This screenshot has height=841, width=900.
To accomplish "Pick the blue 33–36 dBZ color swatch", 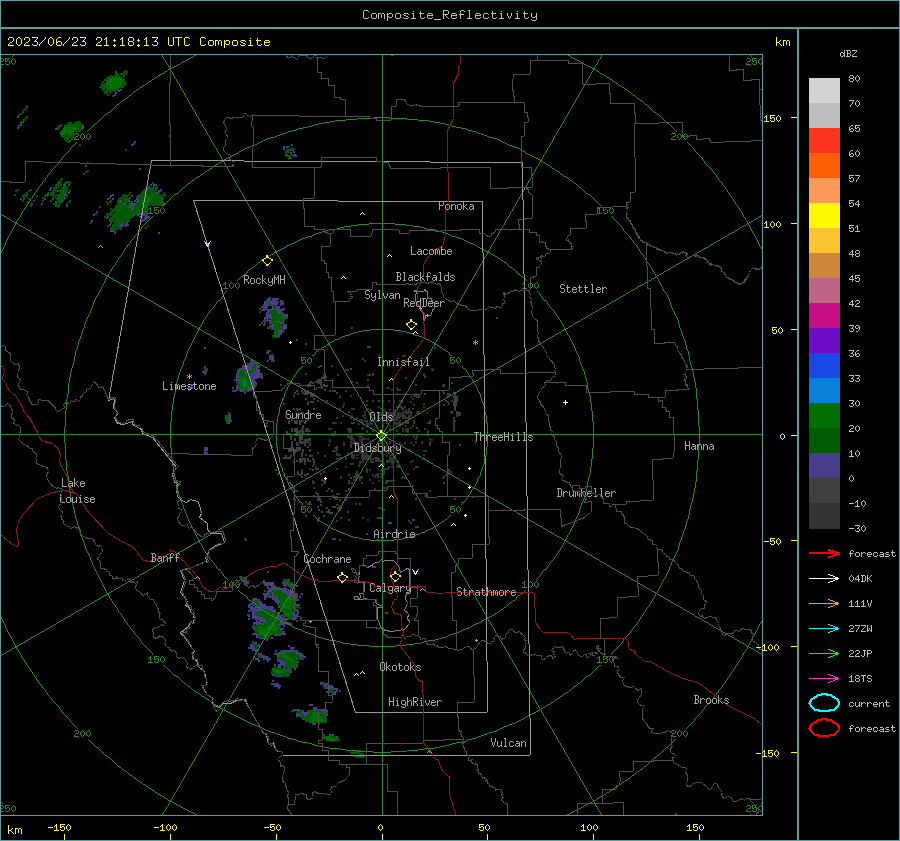I will tap(824, 366).
